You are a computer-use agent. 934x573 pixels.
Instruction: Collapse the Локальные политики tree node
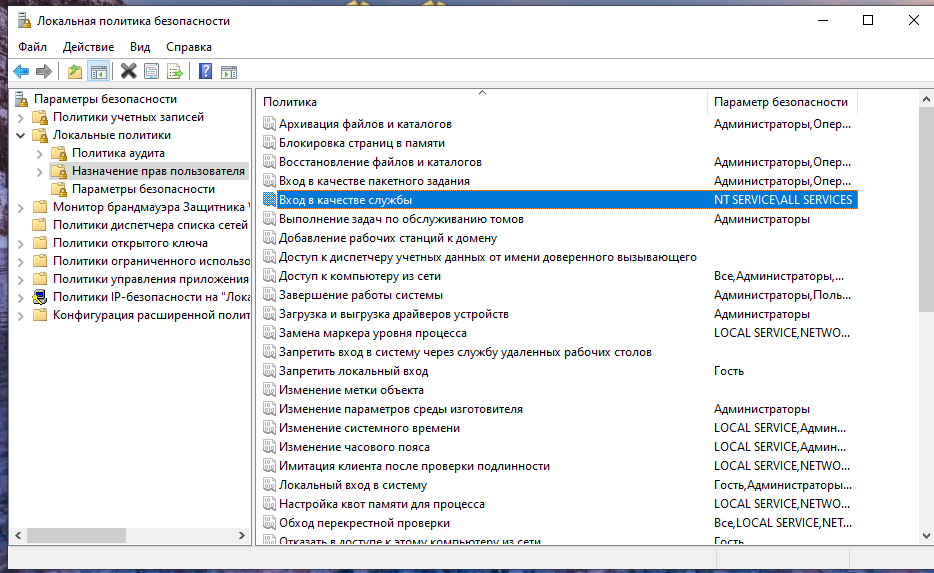(21, 135)
